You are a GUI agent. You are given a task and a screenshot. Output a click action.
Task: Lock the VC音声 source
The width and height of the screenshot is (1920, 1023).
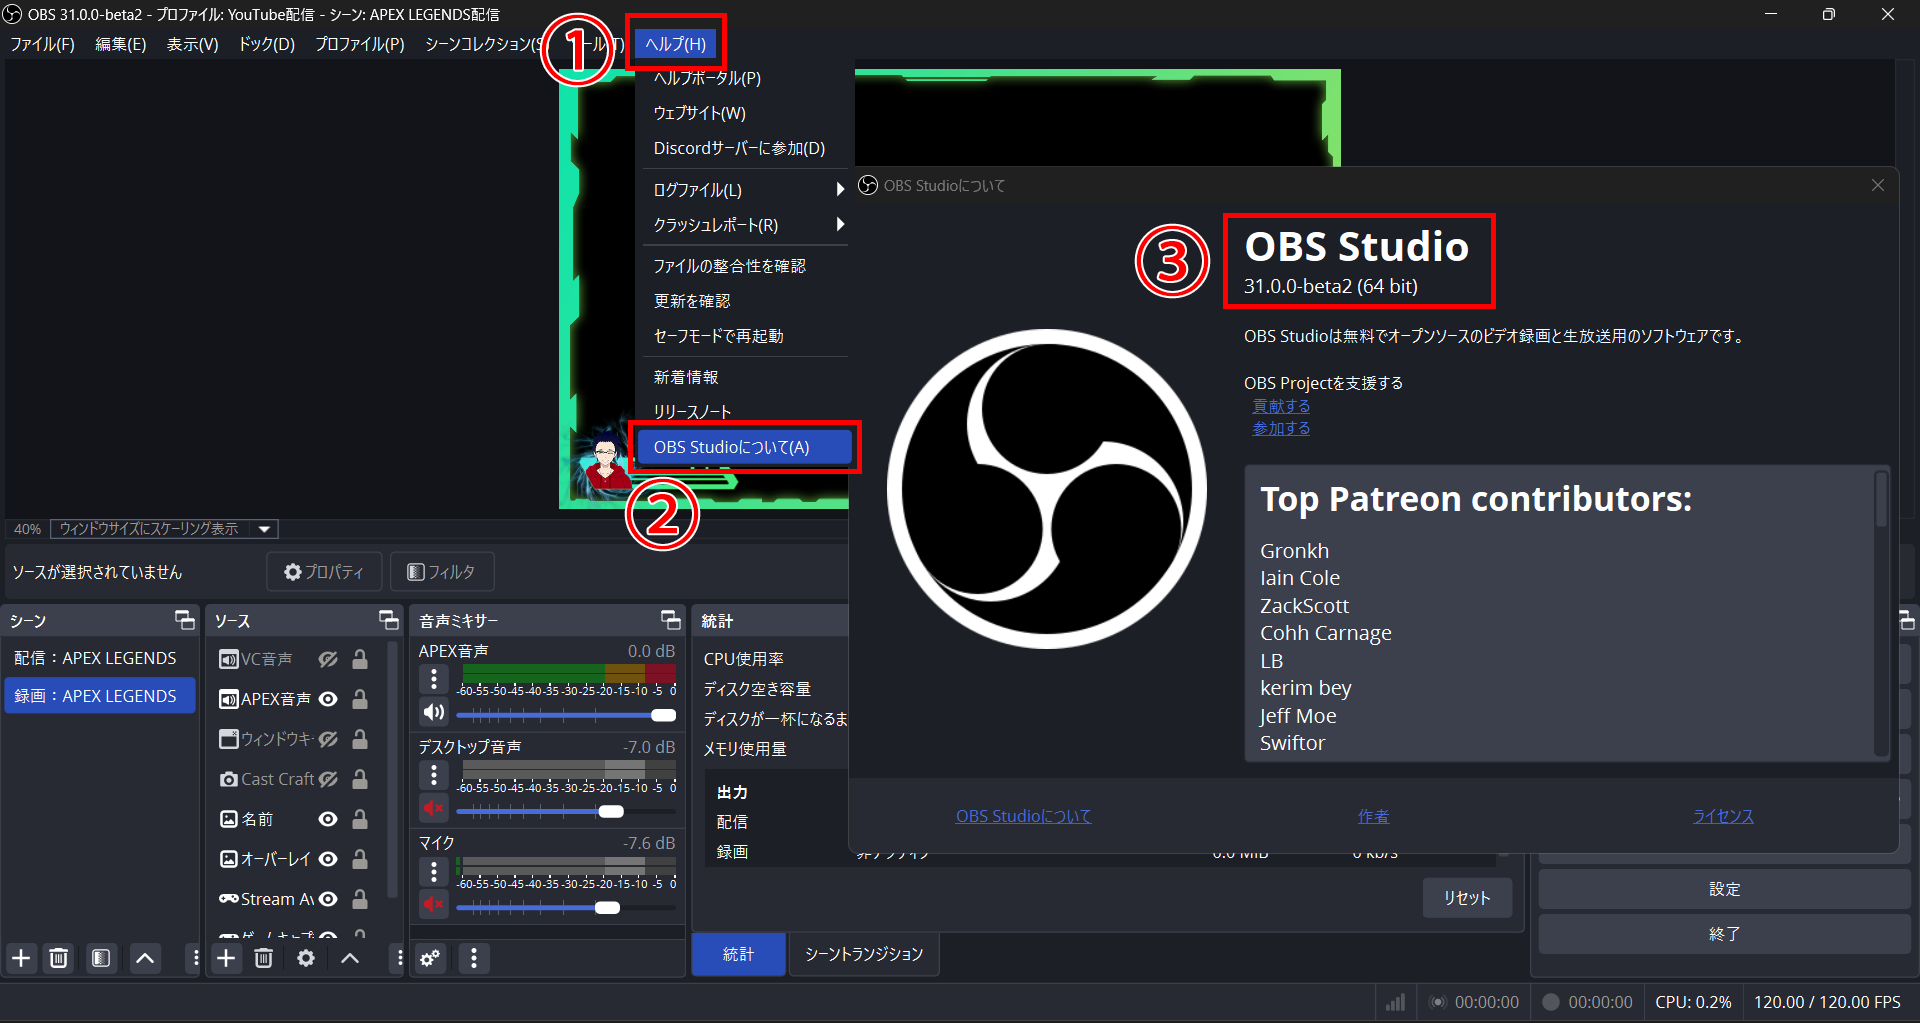click(360, 659)
